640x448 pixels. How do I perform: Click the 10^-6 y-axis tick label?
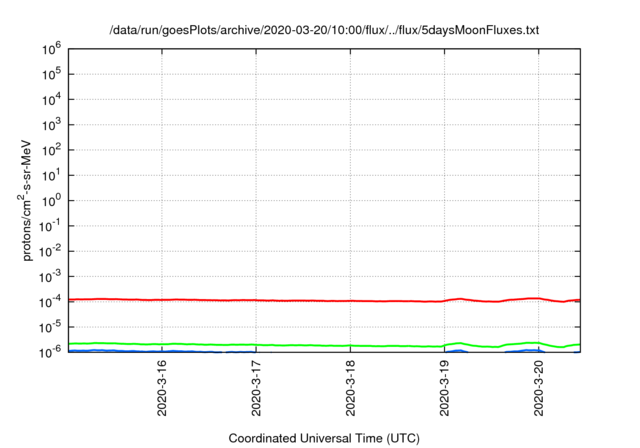point(50,352)
